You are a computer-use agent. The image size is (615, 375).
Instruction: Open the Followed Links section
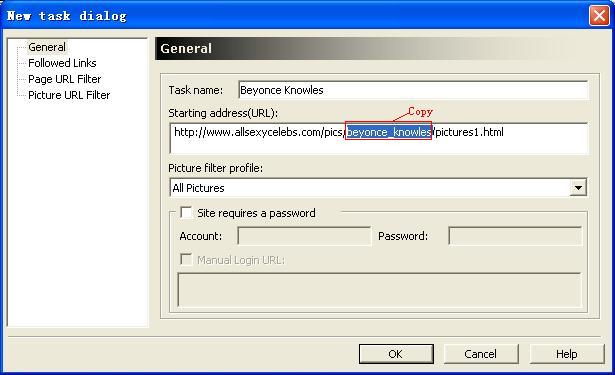[x=62, y=63]
